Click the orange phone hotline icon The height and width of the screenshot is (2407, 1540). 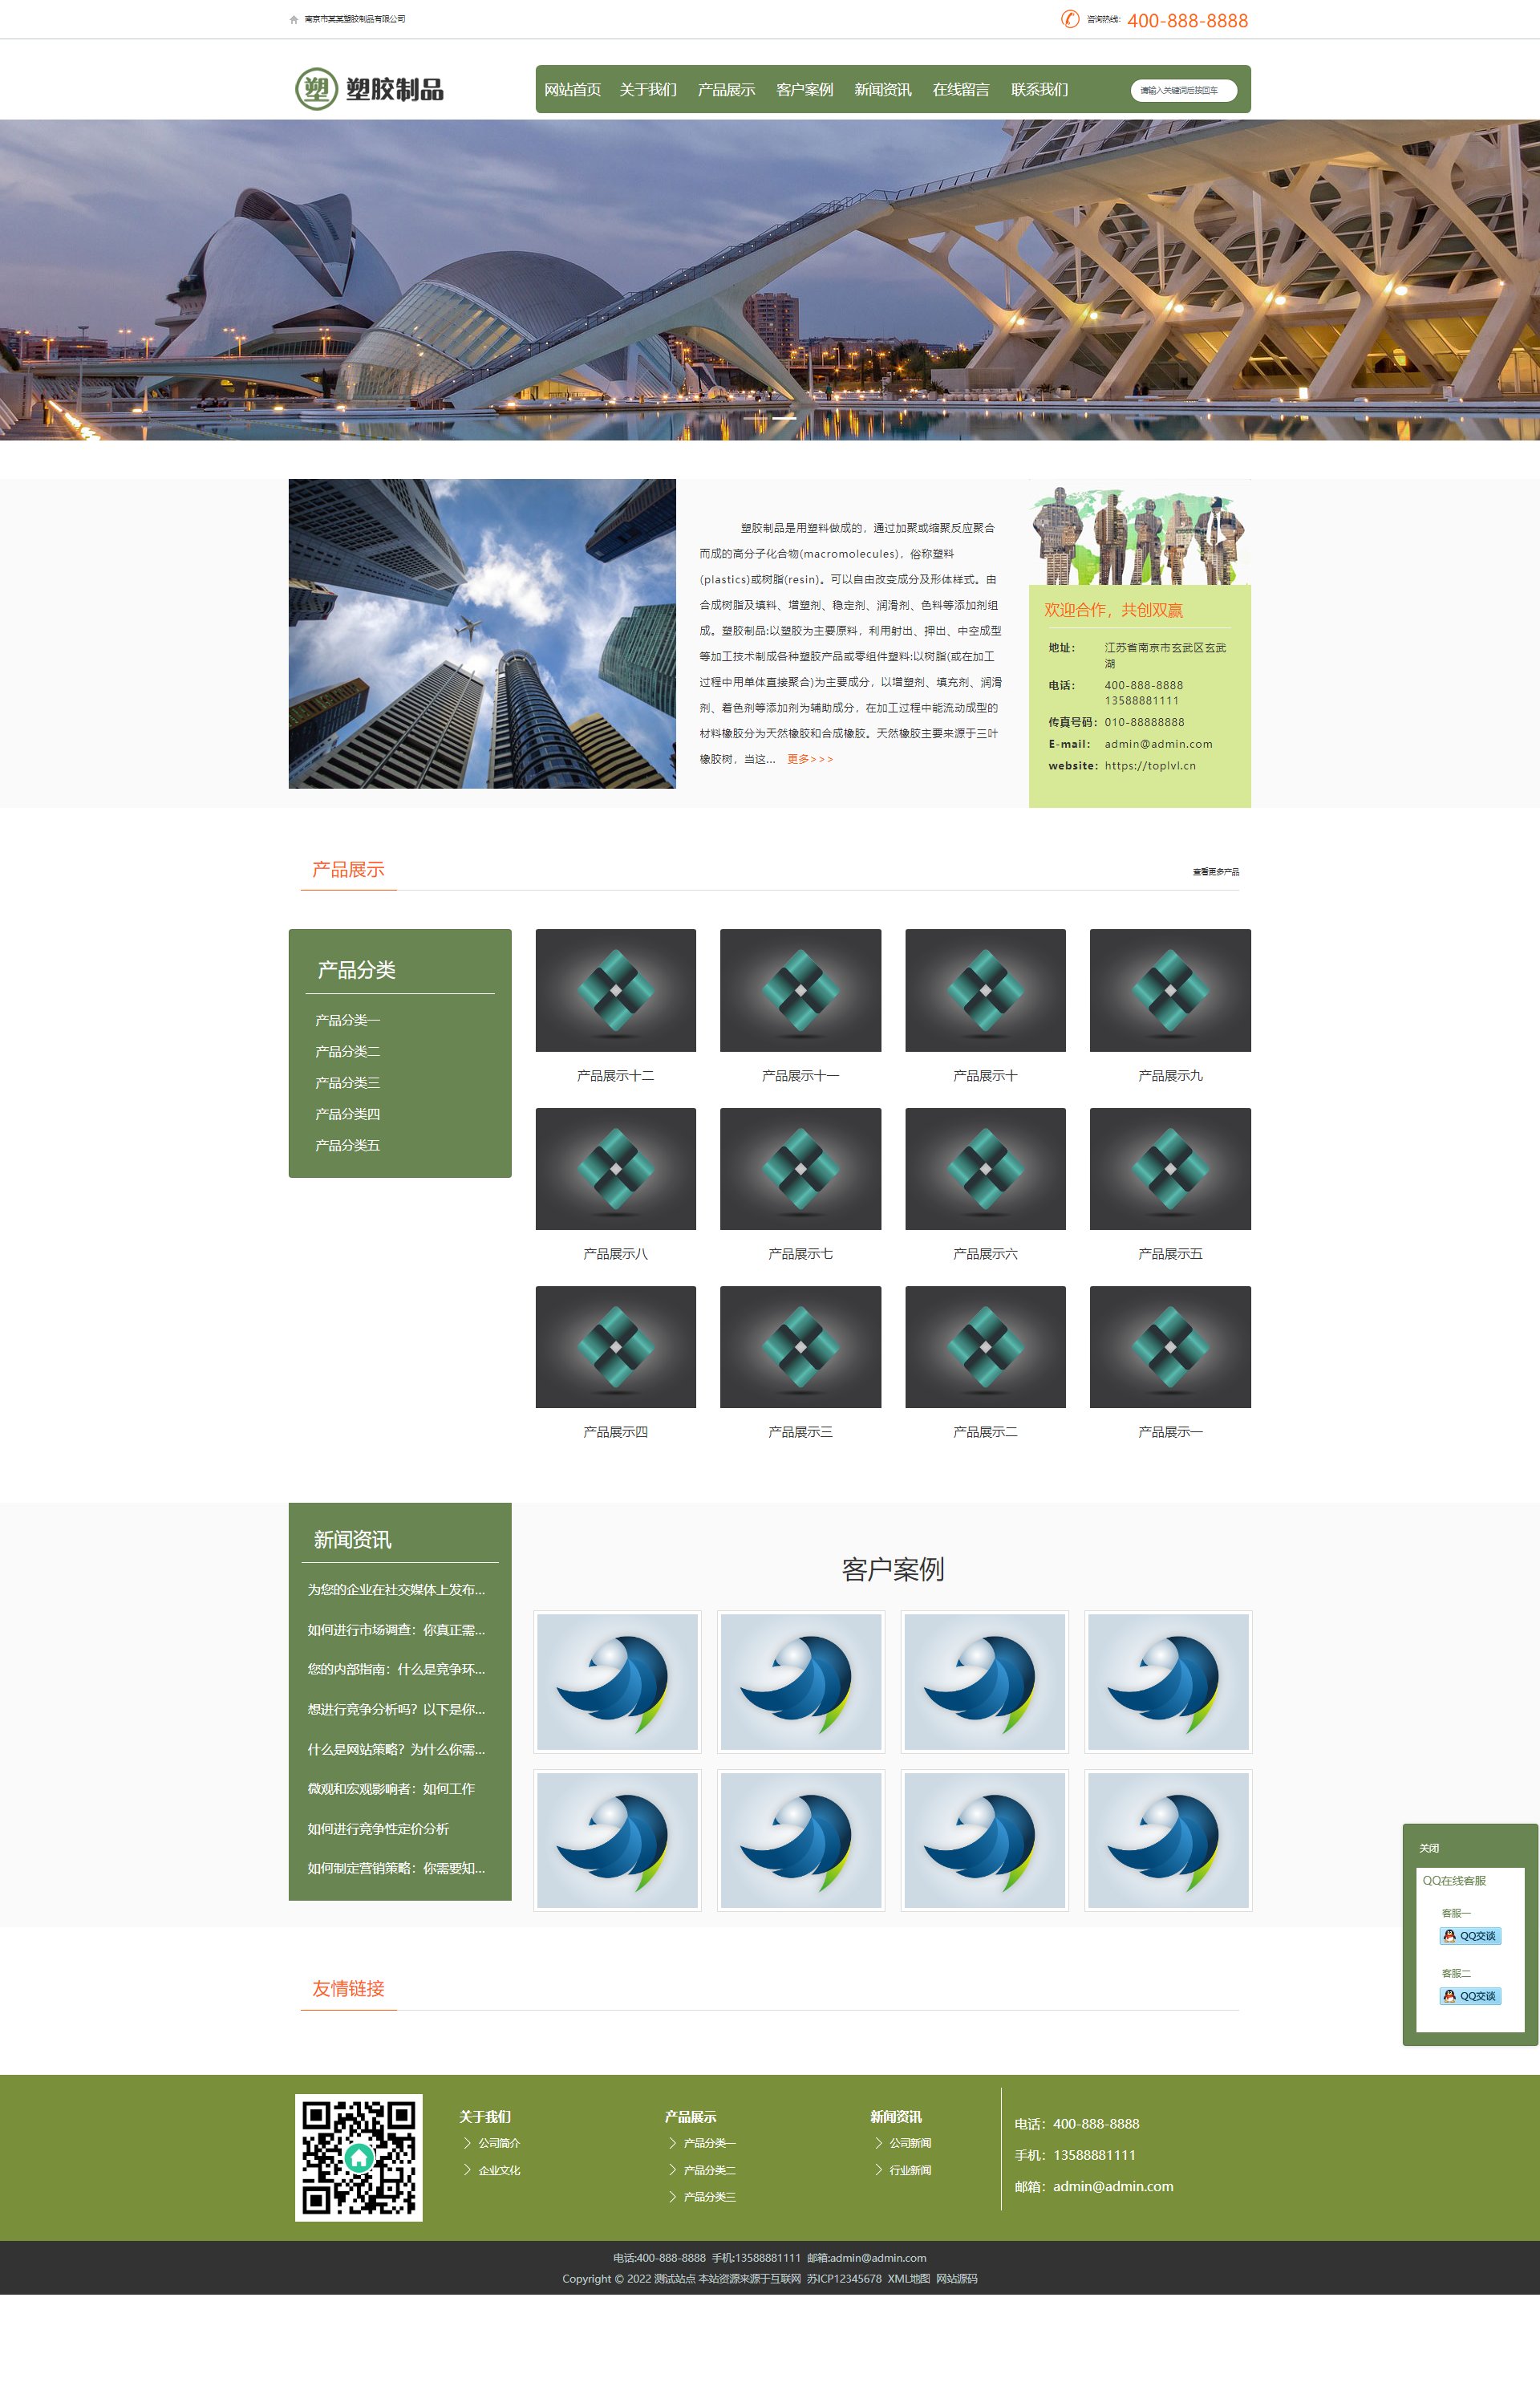point(1069,19)
